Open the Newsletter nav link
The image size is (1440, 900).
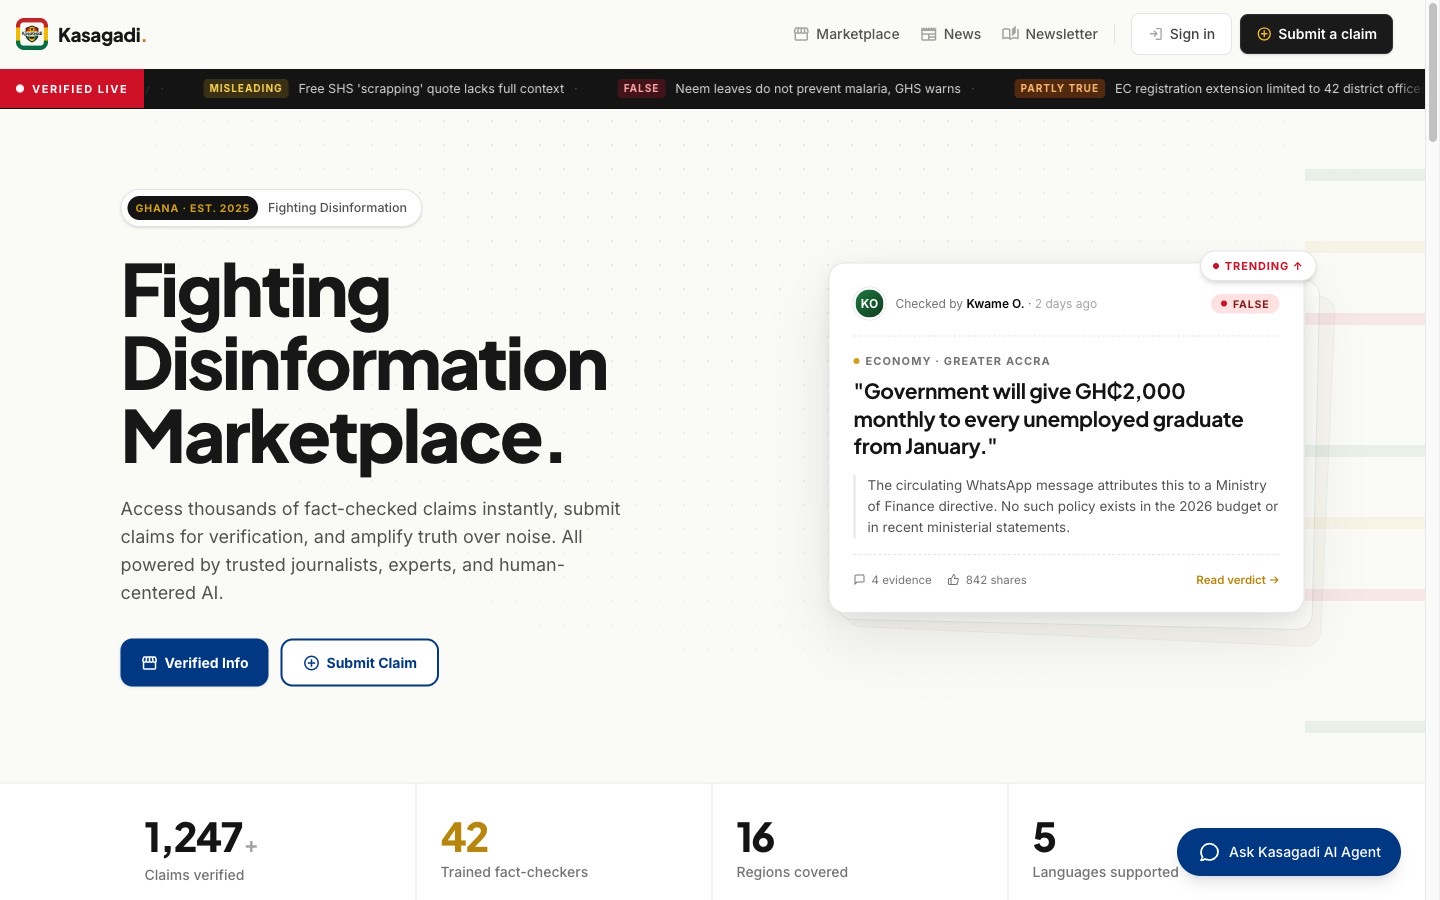[x=1050, y=34]
